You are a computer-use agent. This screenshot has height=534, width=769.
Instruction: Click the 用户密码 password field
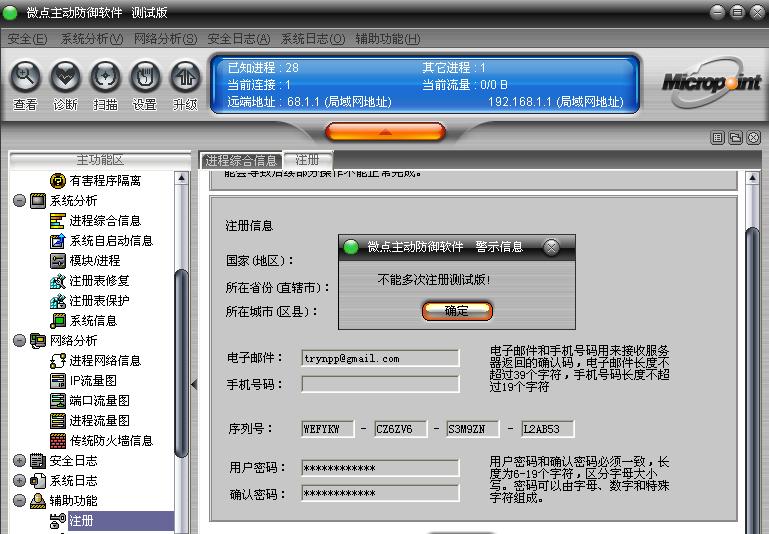tap(381, 468)
